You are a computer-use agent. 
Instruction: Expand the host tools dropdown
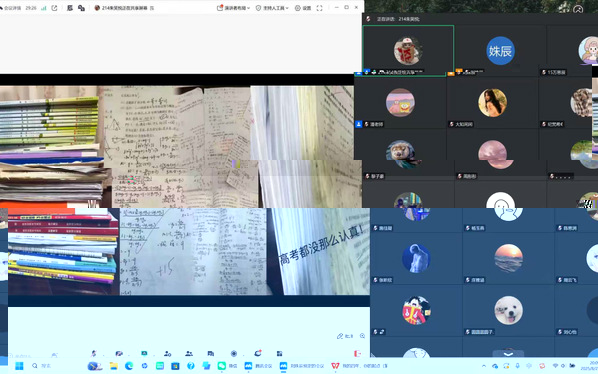272,8
